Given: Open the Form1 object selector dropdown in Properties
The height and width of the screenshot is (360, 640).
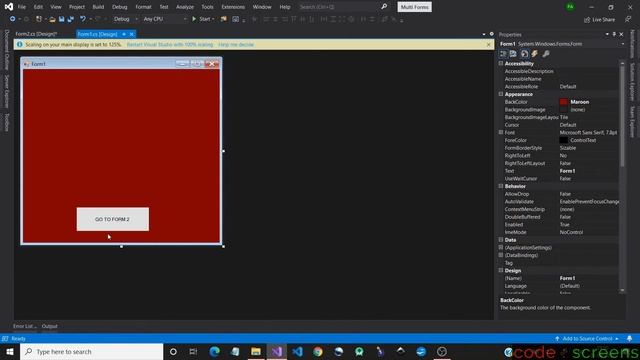Looking at the screenshot, I should click(x=623, y=44).
